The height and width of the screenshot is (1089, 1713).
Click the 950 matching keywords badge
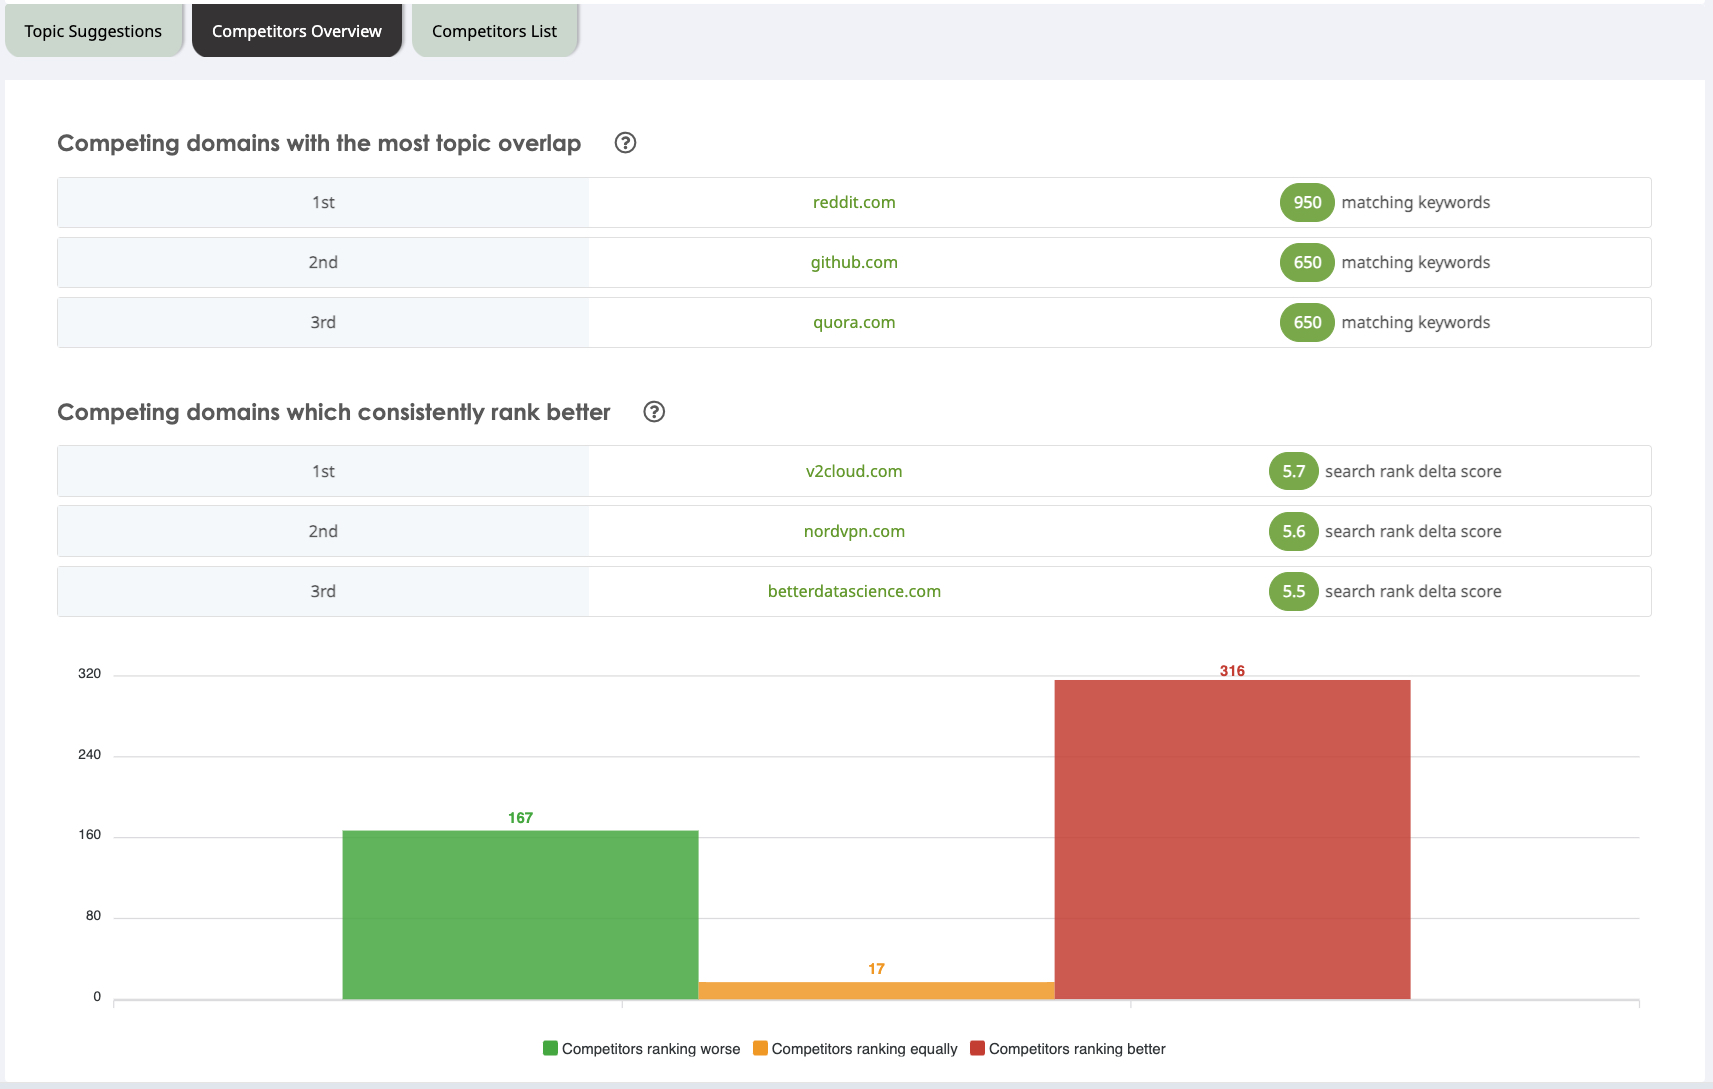tap(1307, 202)
